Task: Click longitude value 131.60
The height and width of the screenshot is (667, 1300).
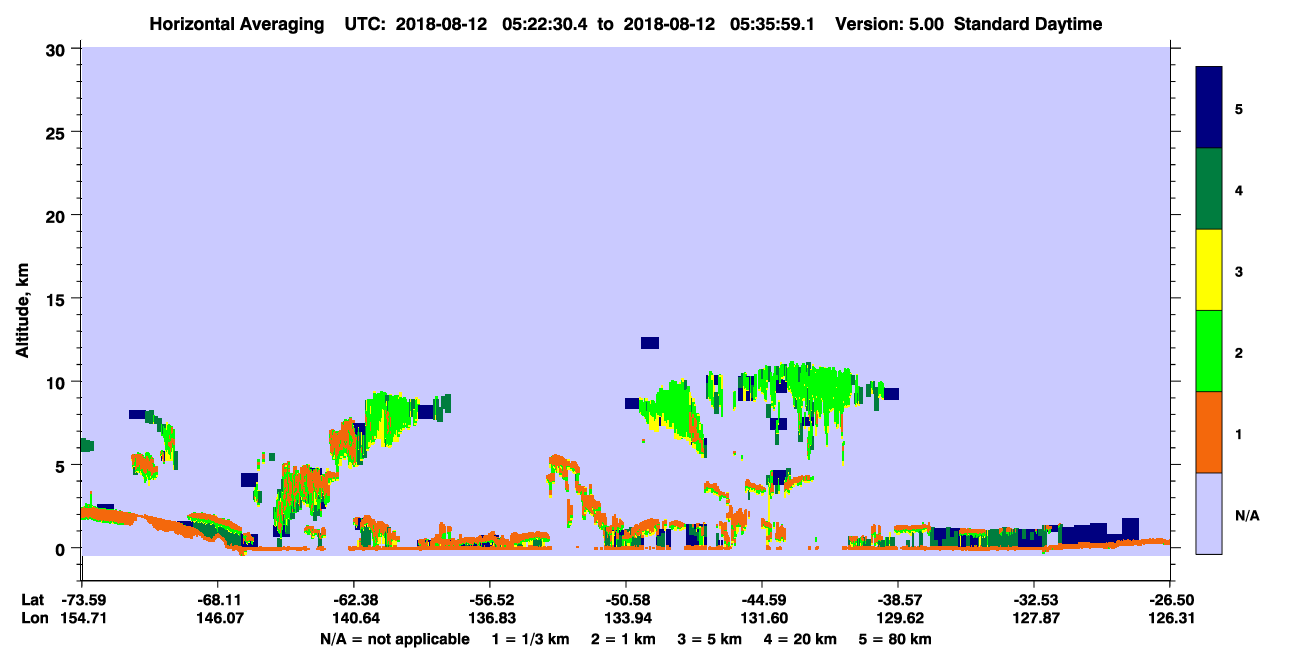Action: click(762, 619)
